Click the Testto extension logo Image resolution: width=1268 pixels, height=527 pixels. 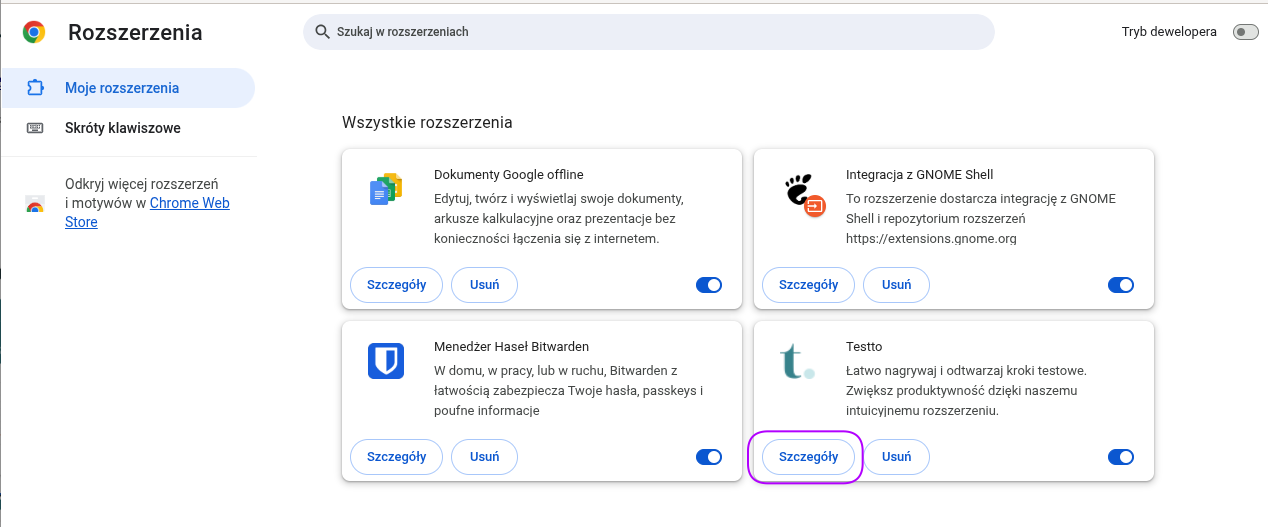(796, 361)
